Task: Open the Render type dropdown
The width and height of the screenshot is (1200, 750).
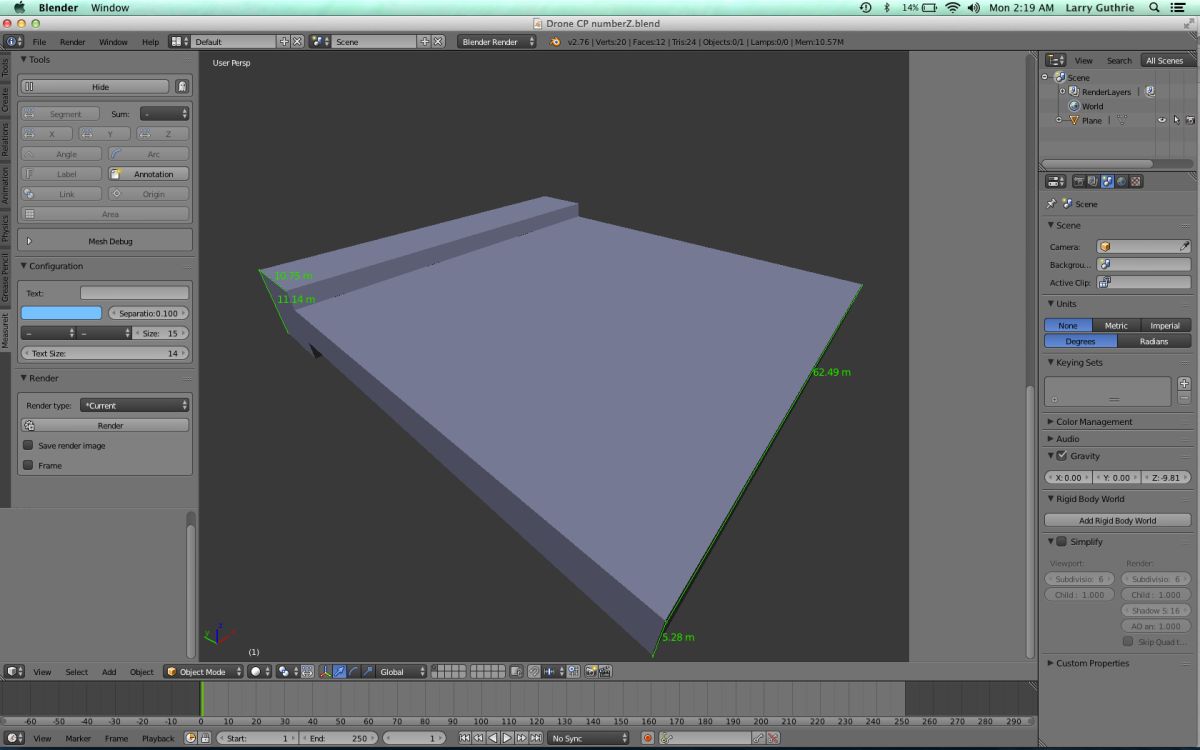Action: [134, 405]
